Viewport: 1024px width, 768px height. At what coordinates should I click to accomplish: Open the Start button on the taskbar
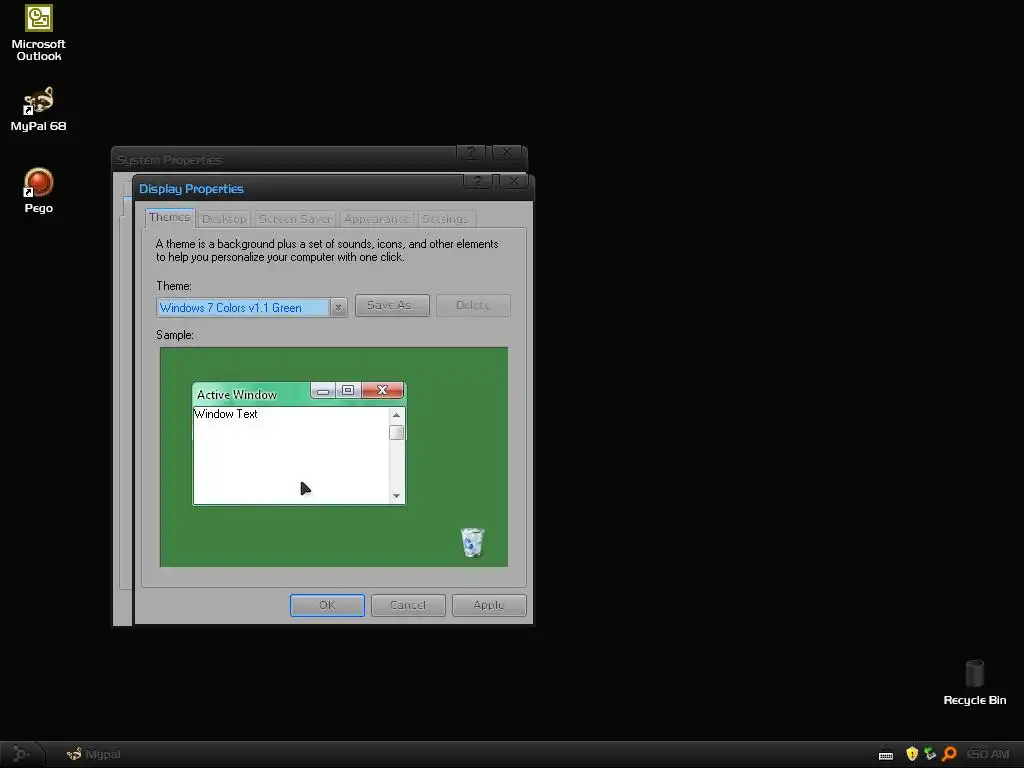(x=21, y=754)
